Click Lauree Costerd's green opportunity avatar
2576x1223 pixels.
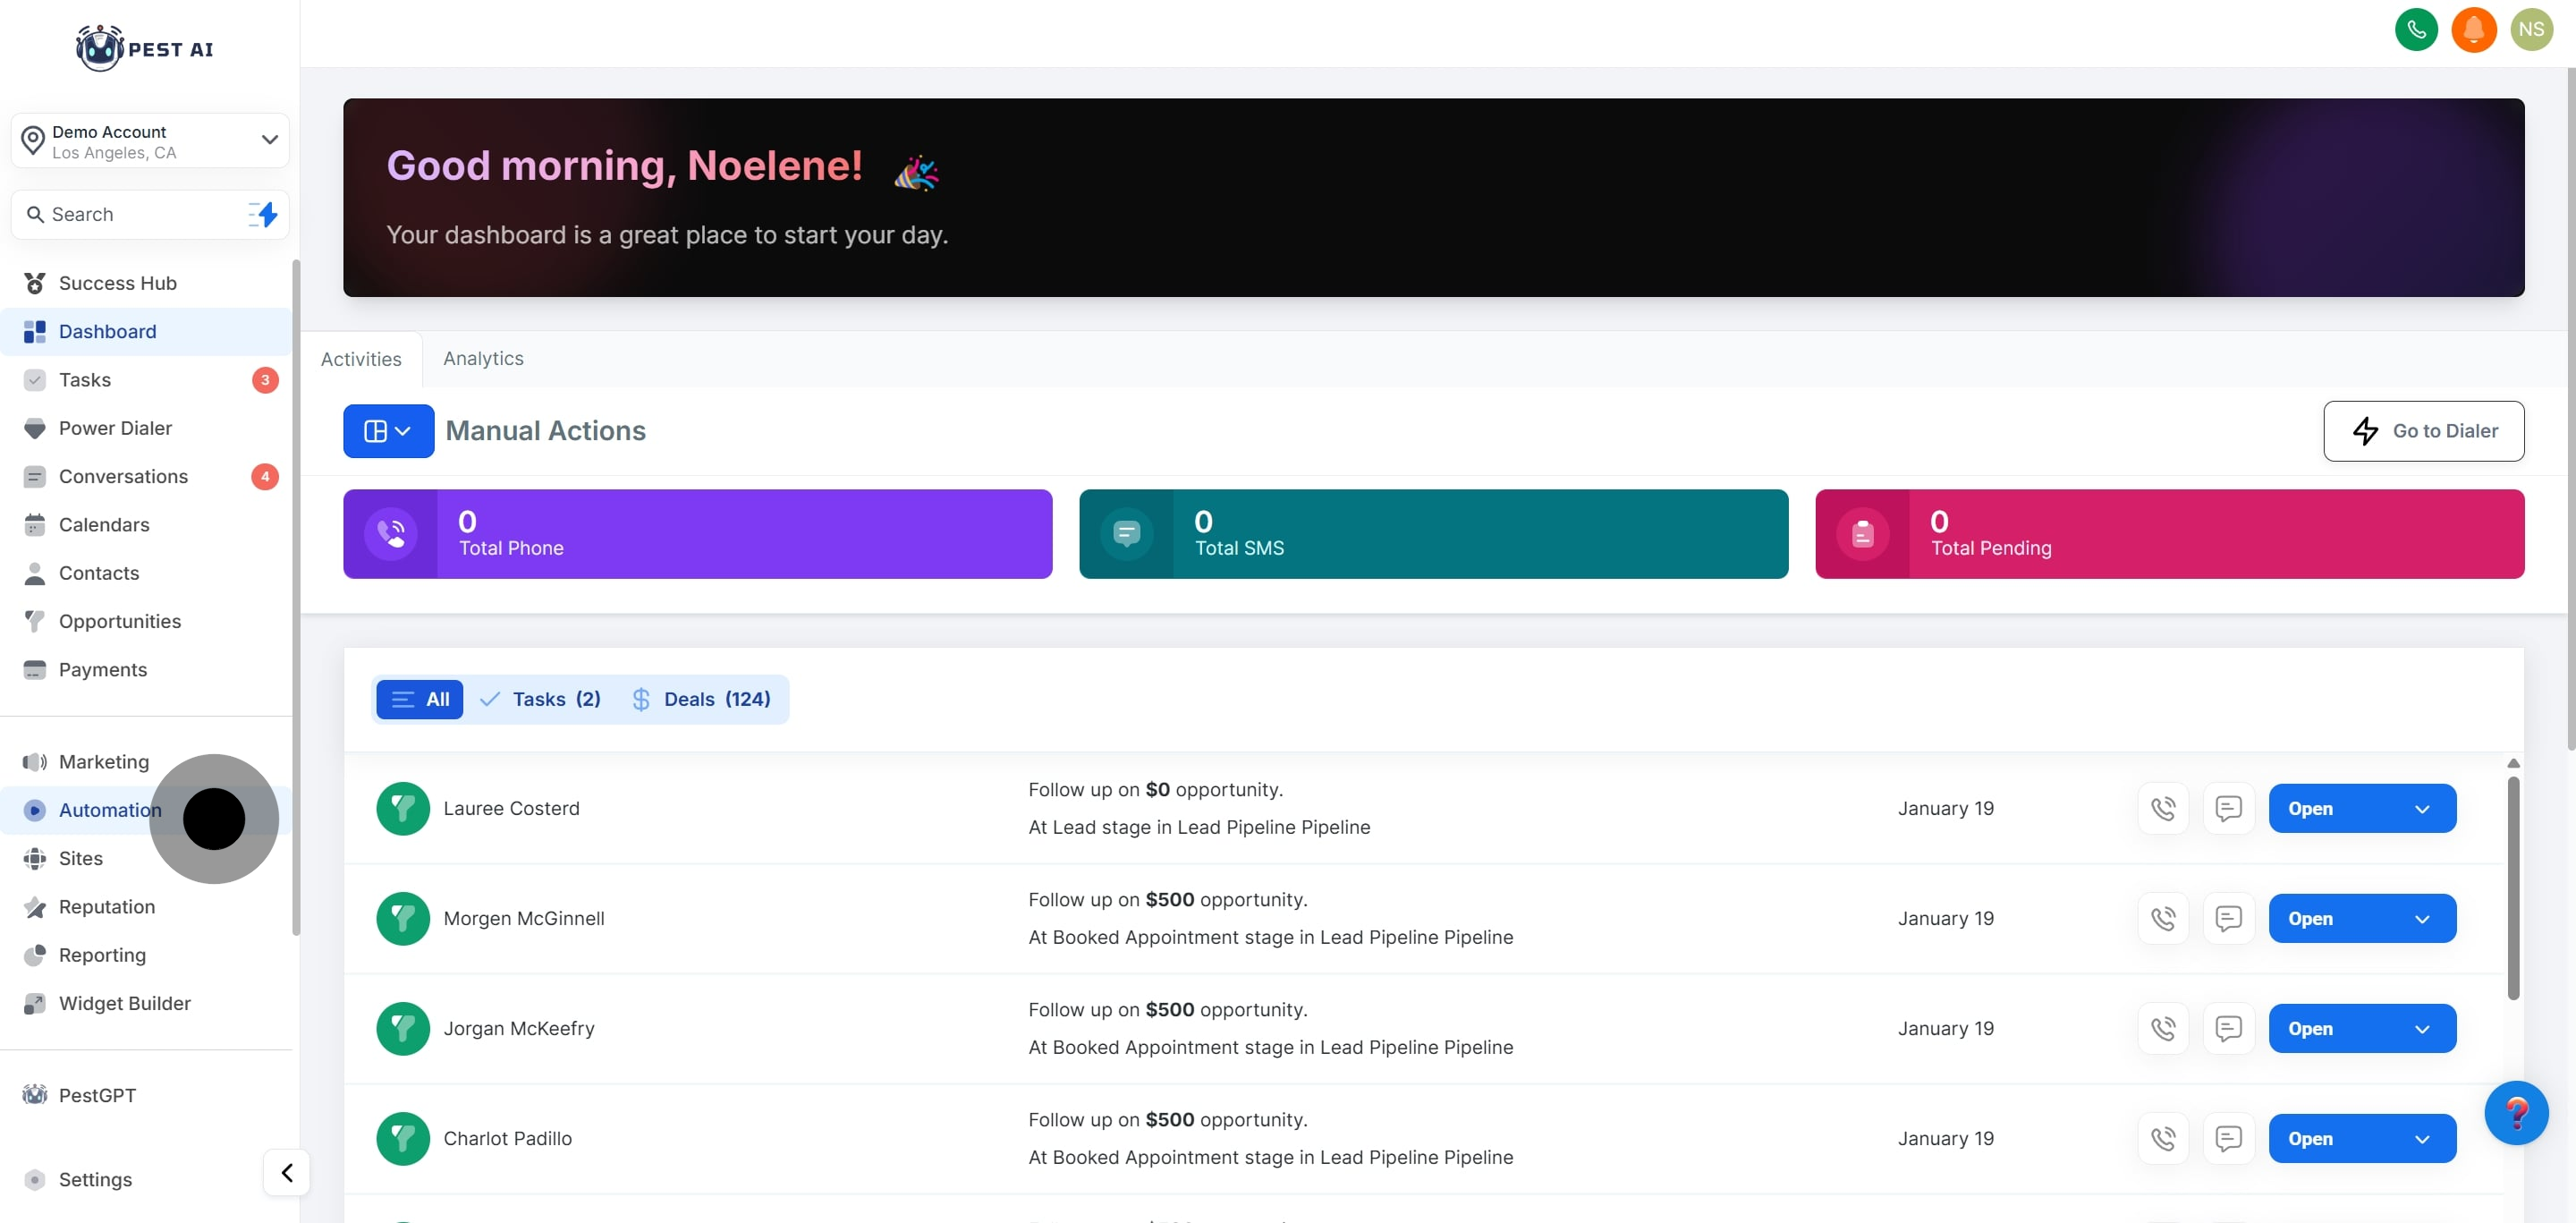coord(403,808)
